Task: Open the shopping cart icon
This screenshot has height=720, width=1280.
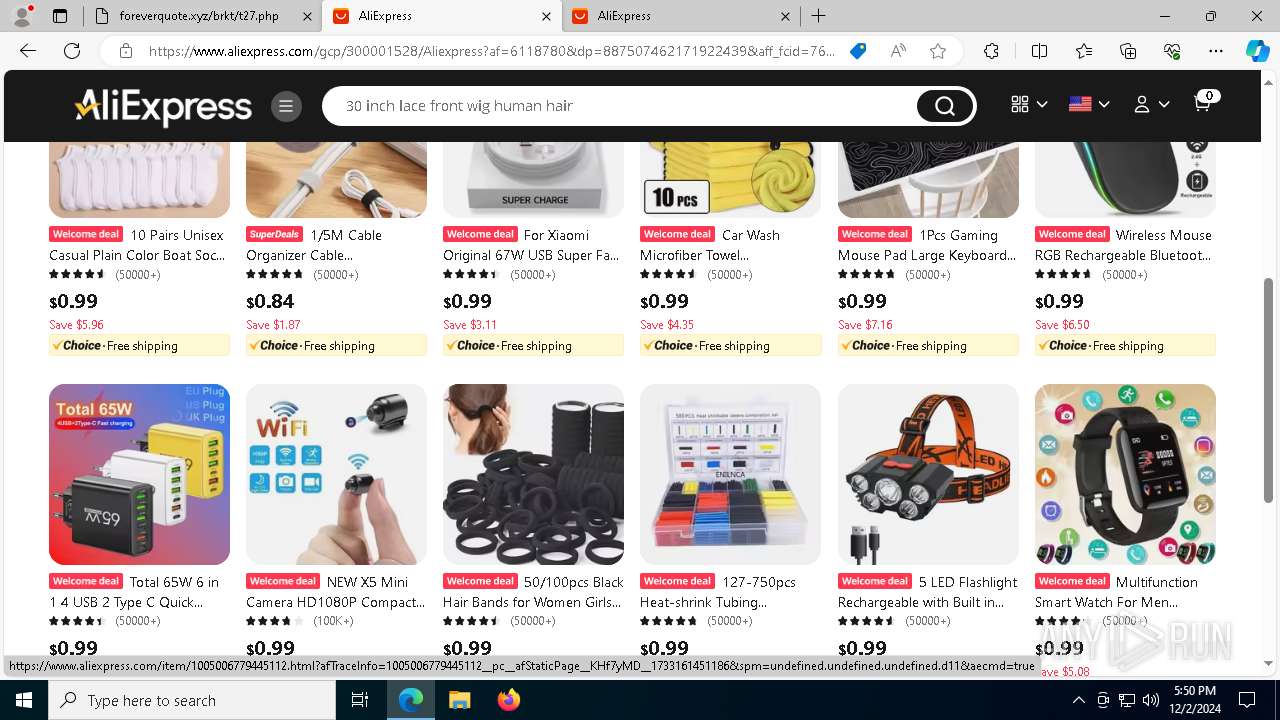Action: click(1203, 103)
